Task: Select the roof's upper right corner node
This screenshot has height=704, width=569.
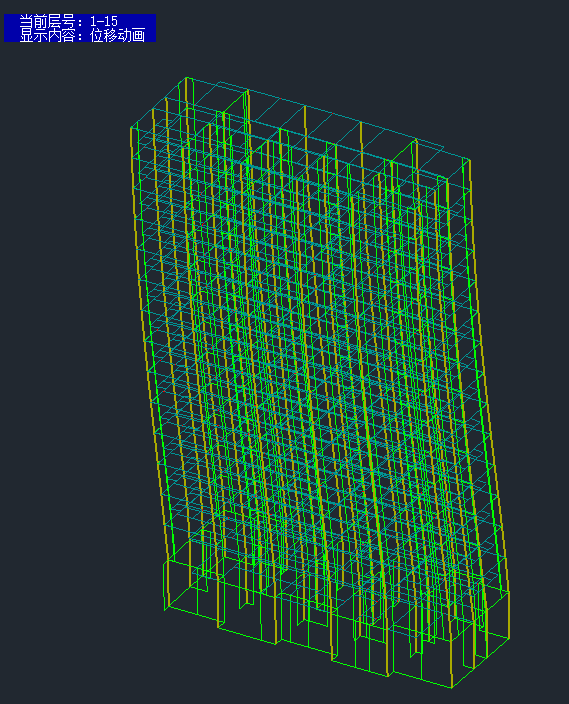Action: 470,159
